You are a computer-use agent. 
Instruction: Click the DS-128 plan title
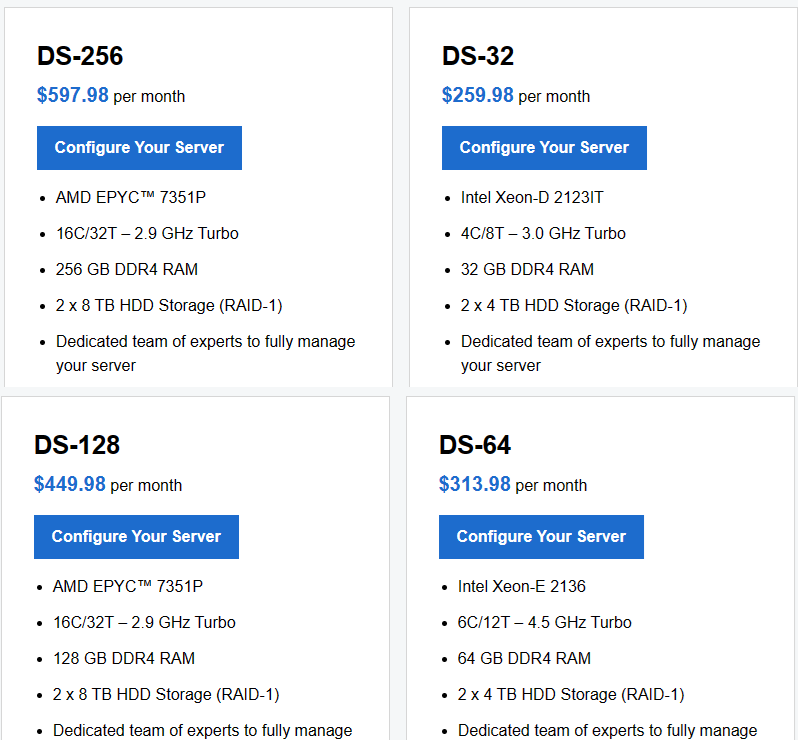tap(77, 445)
